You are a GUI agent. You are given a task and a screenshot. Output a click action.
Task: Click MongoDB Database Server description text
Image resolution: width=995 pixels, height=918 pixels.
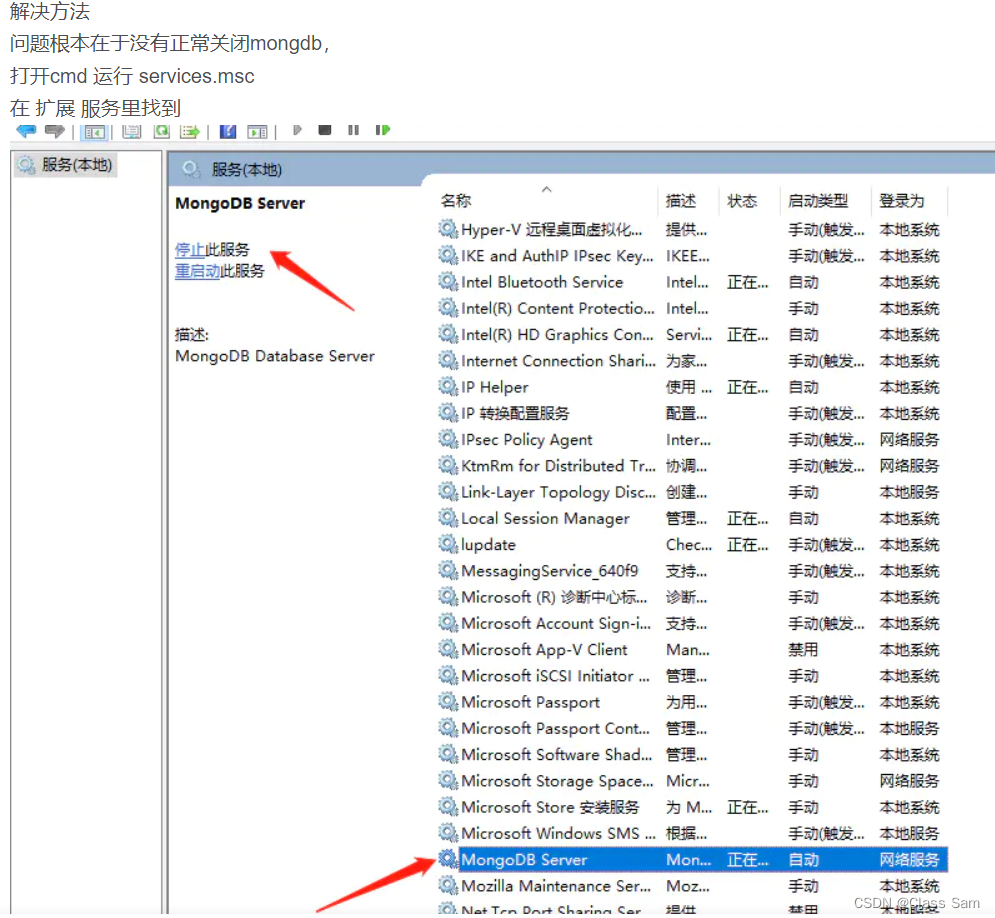click(275, 356)
